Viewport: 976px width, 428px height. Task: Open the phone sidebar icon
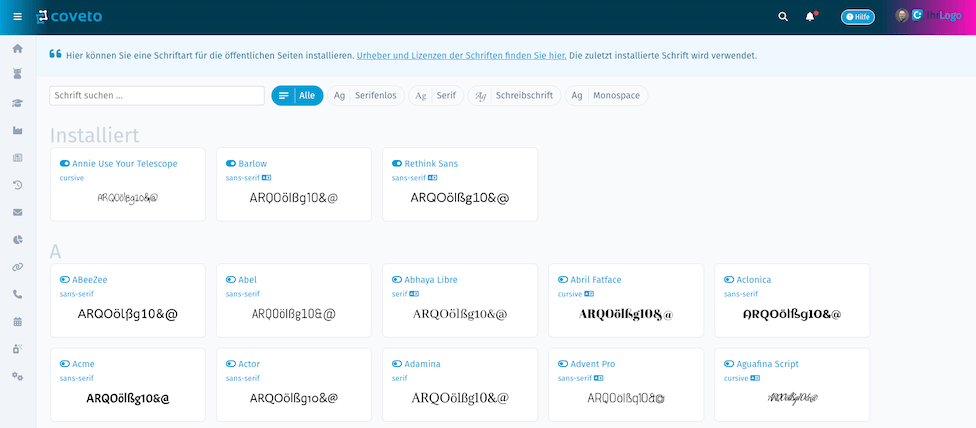(x=17, y=294)
